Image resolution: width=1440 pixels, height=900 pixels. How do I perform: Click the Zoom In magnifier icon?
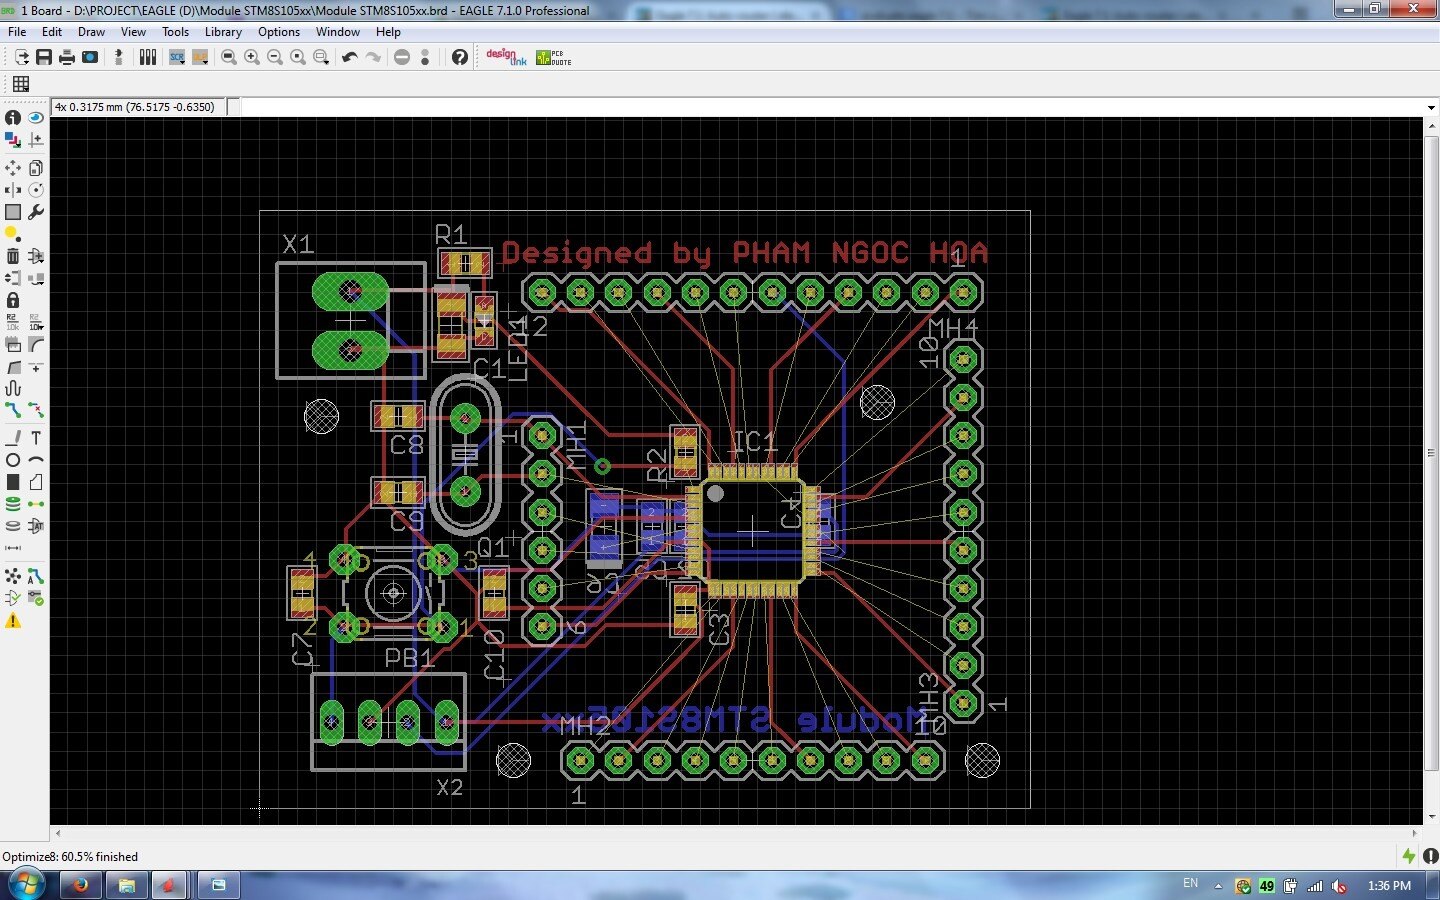pyautogui.click(x=252, y=58)
